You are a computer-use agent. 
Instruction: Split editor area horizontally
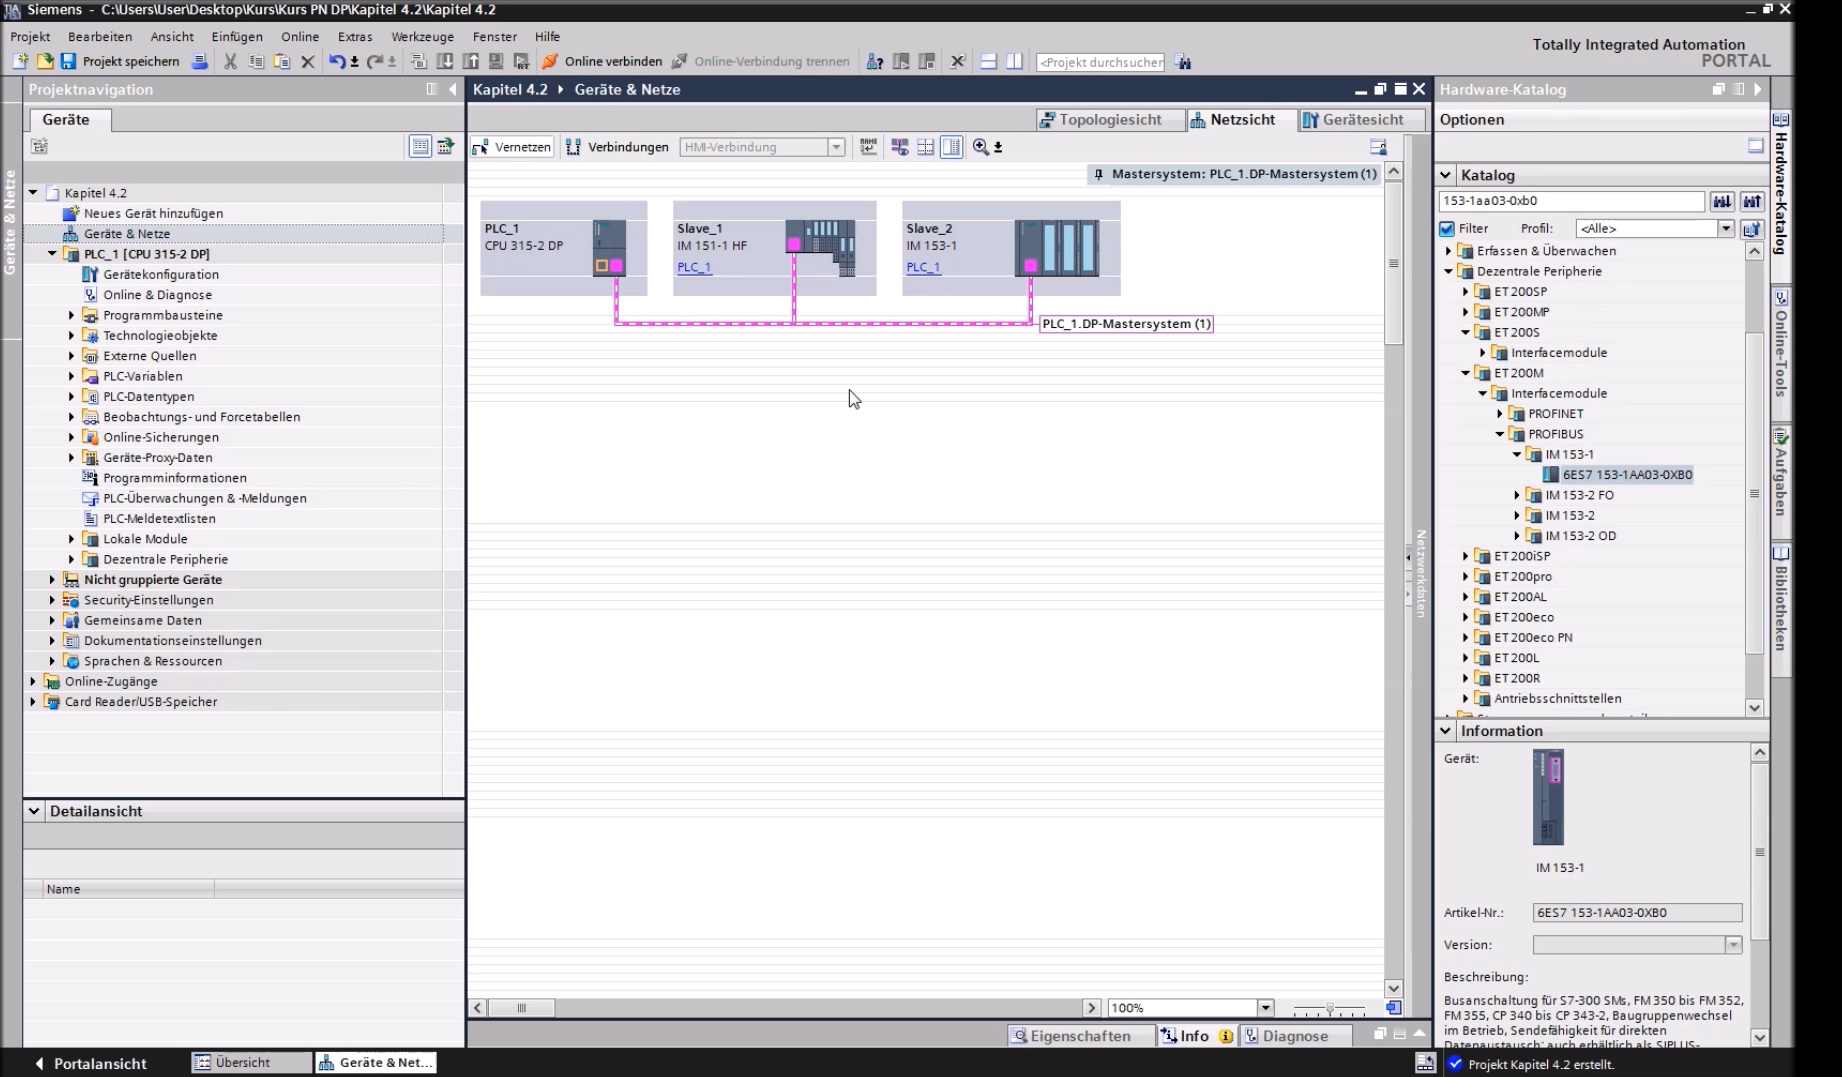[x=988, y=62]
